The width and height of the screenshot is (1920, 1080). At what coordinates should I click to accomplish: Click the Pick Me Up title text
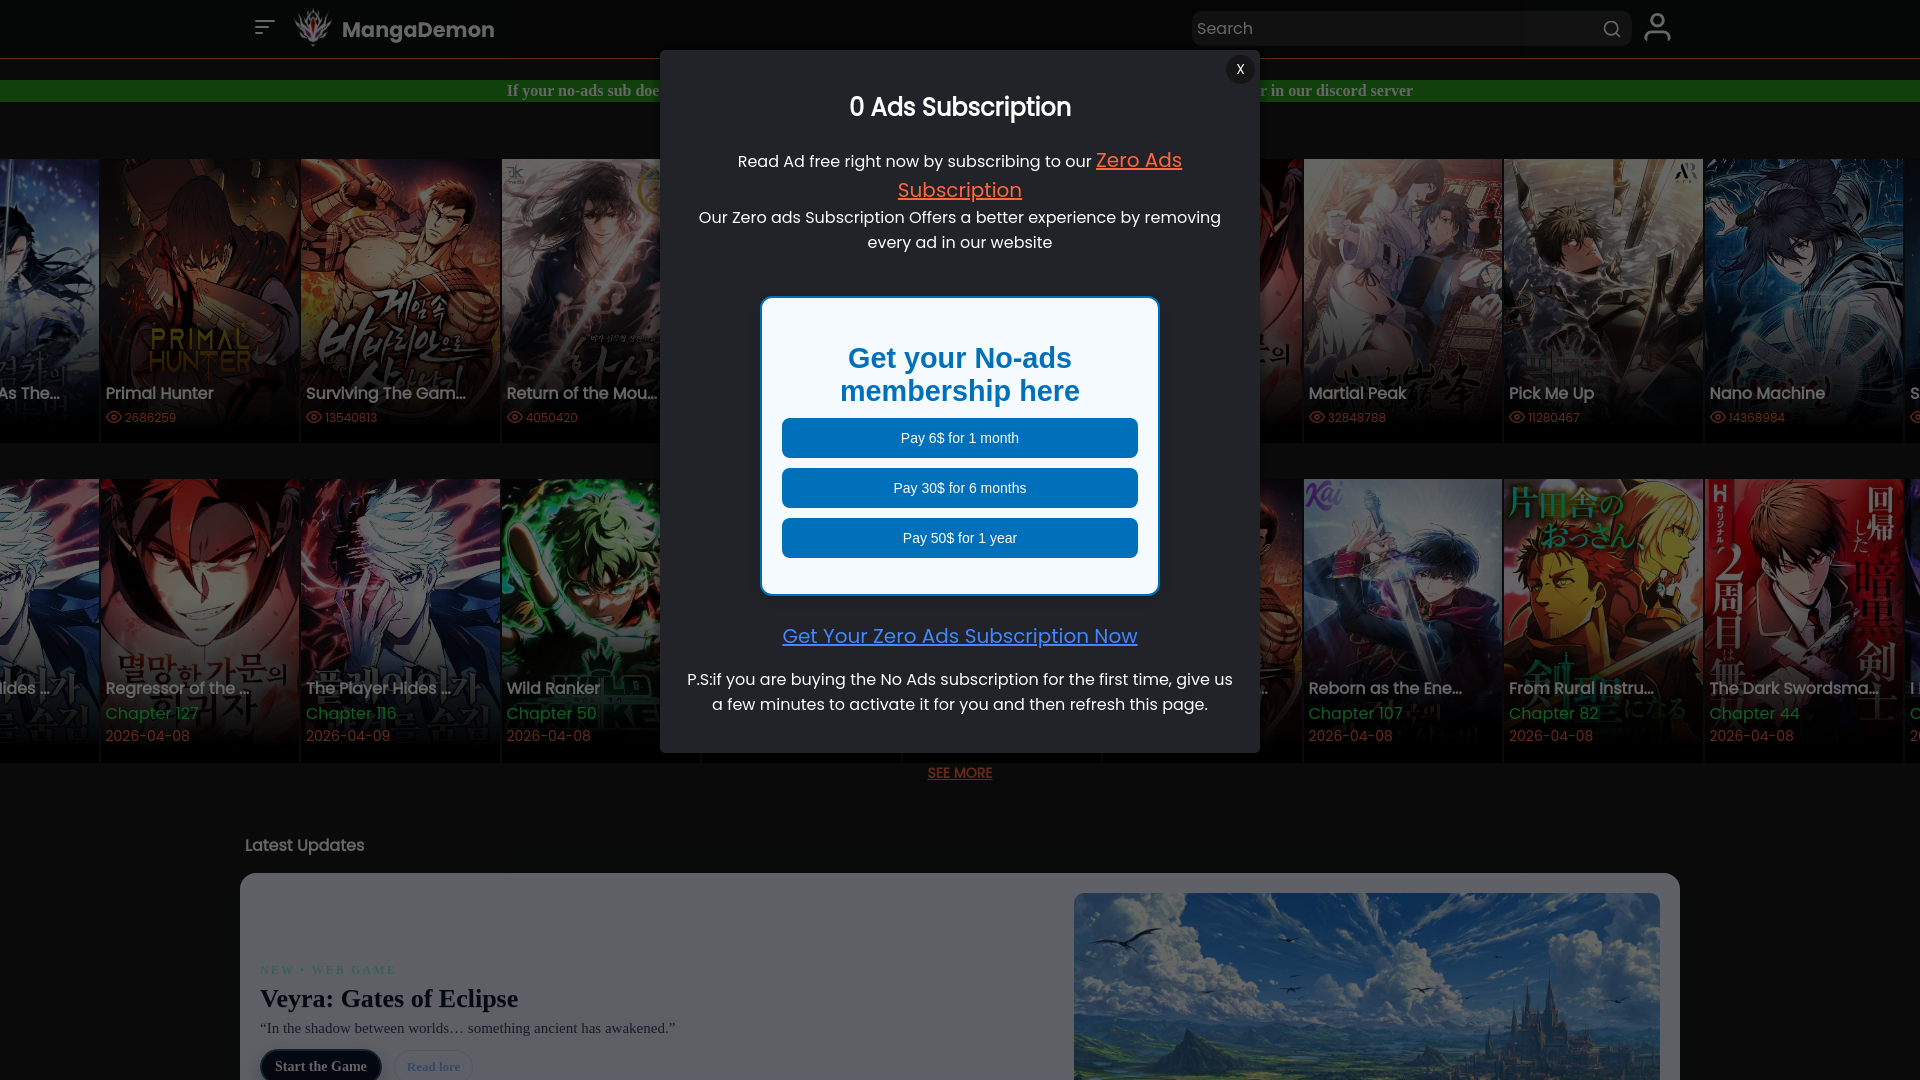click(1551, 393)
